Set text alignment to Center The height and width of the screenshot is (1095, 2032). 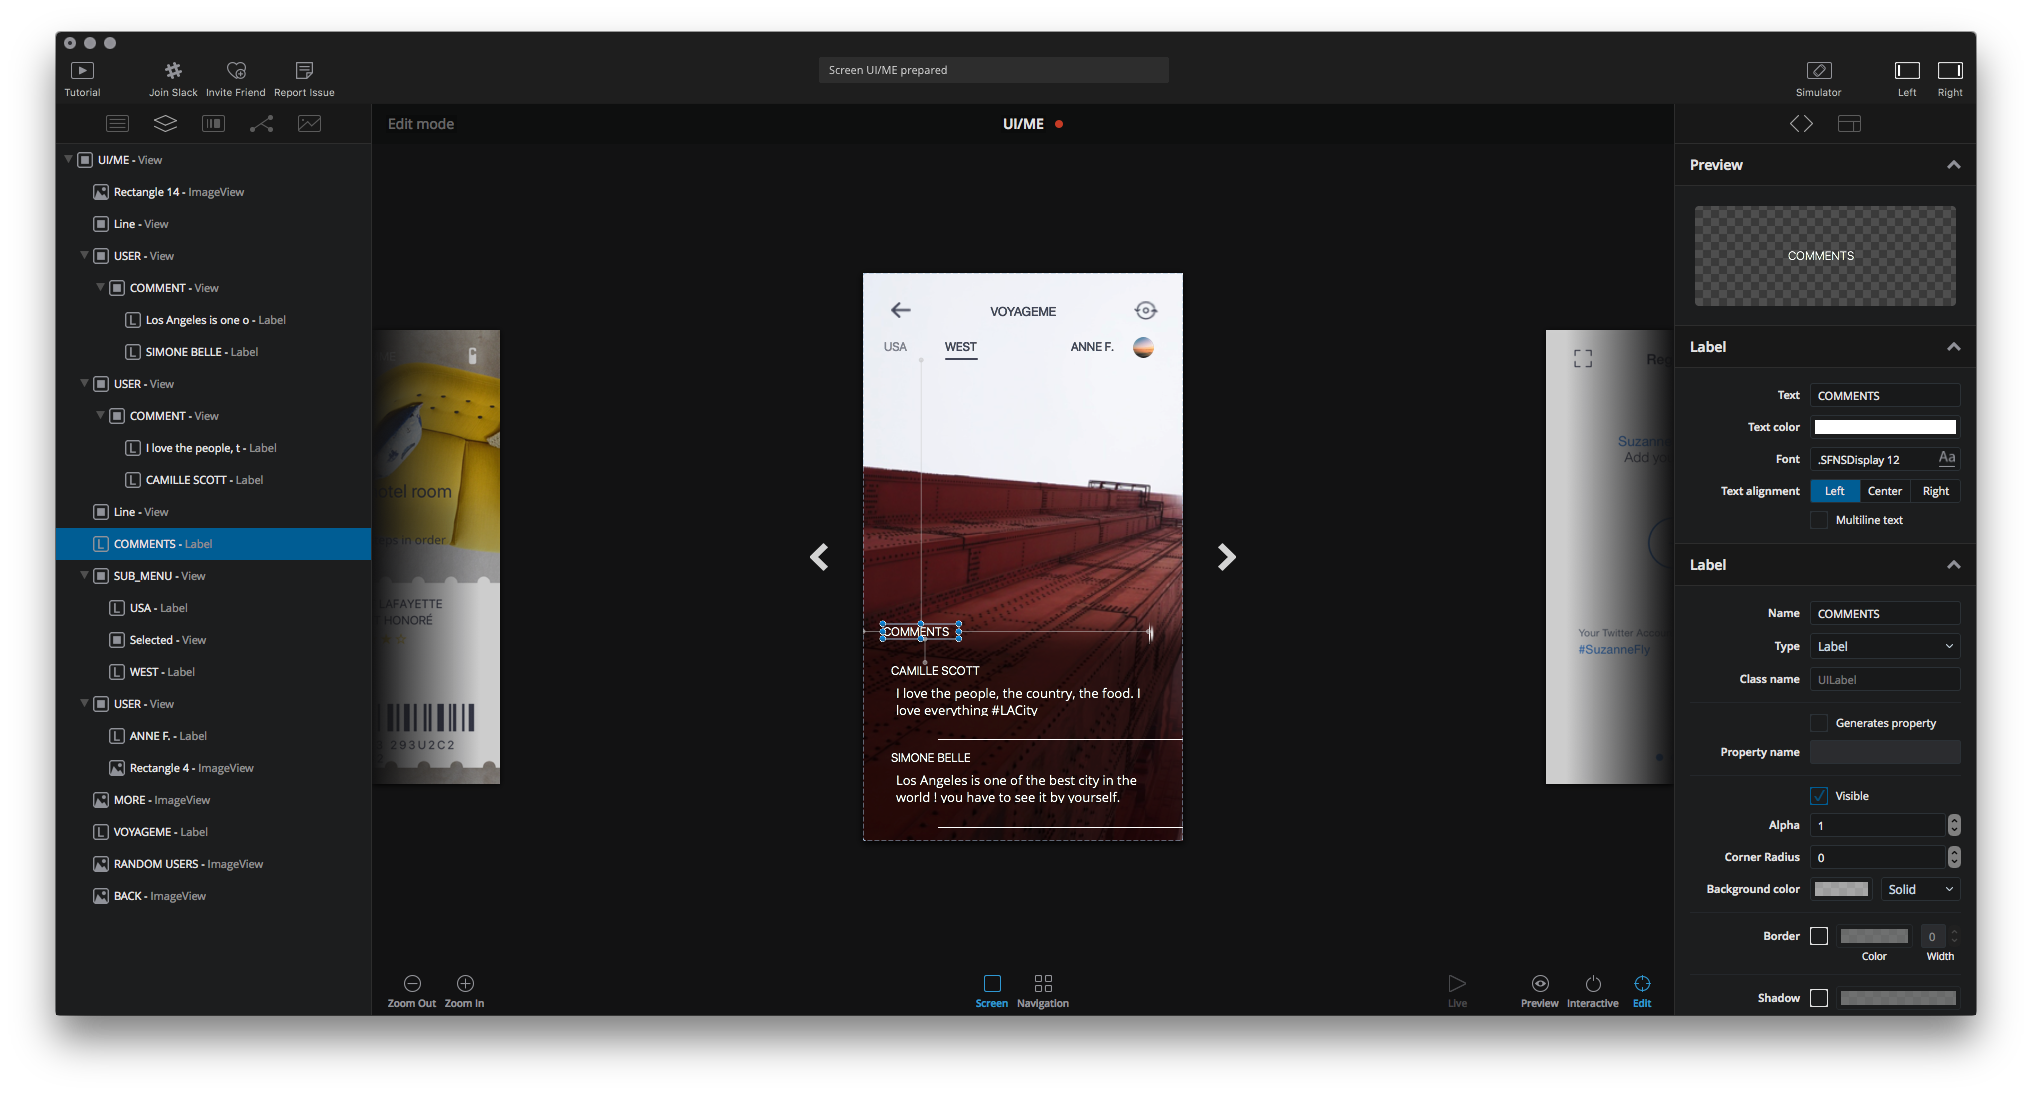[1884, 491]
